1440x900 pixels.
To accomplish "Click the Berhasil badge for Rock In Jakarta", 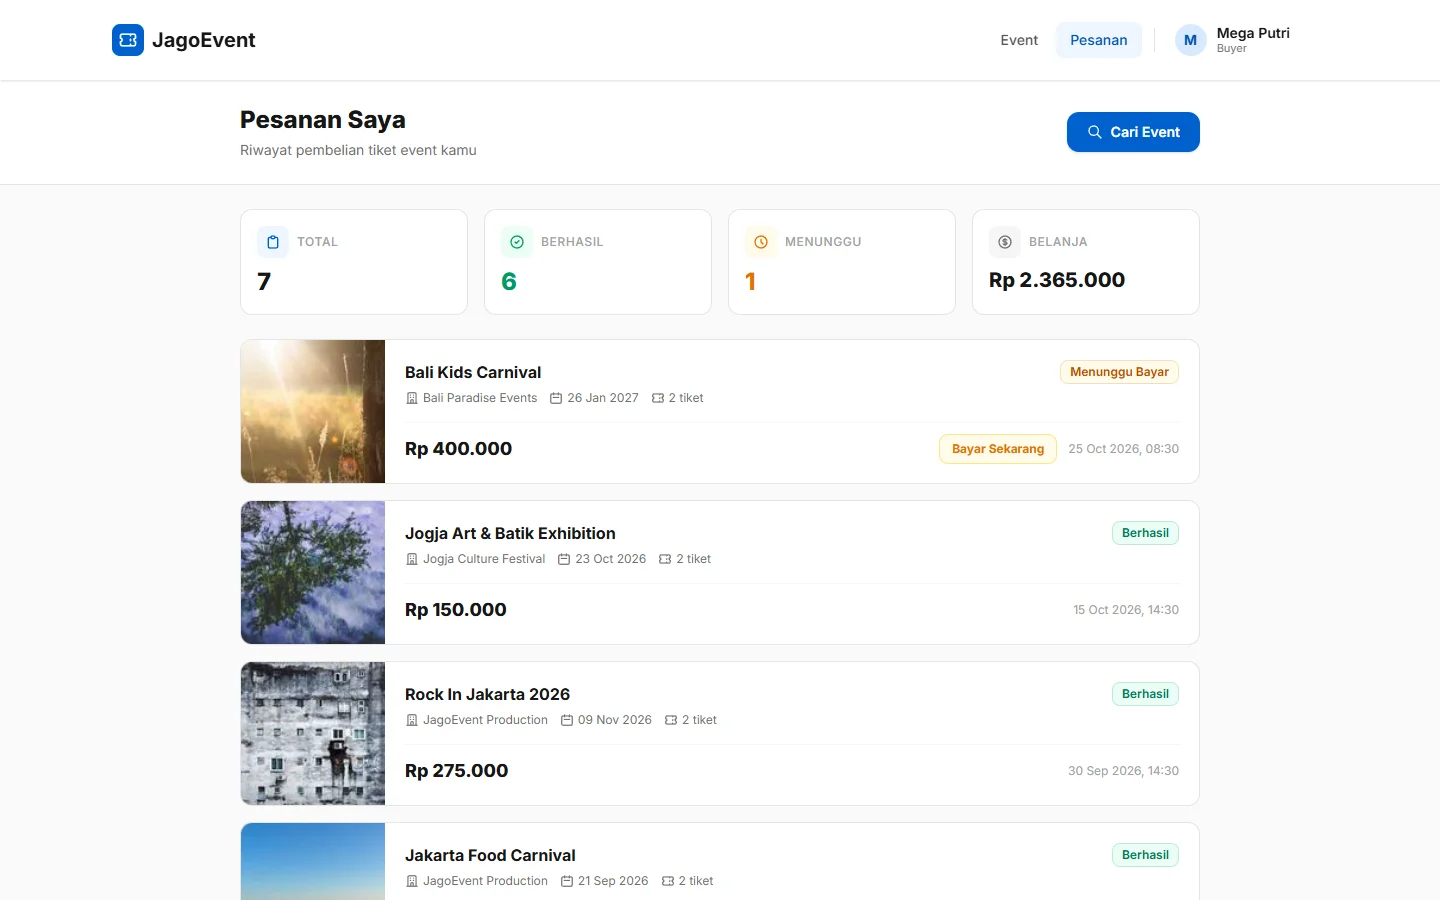I will 1145,694.
